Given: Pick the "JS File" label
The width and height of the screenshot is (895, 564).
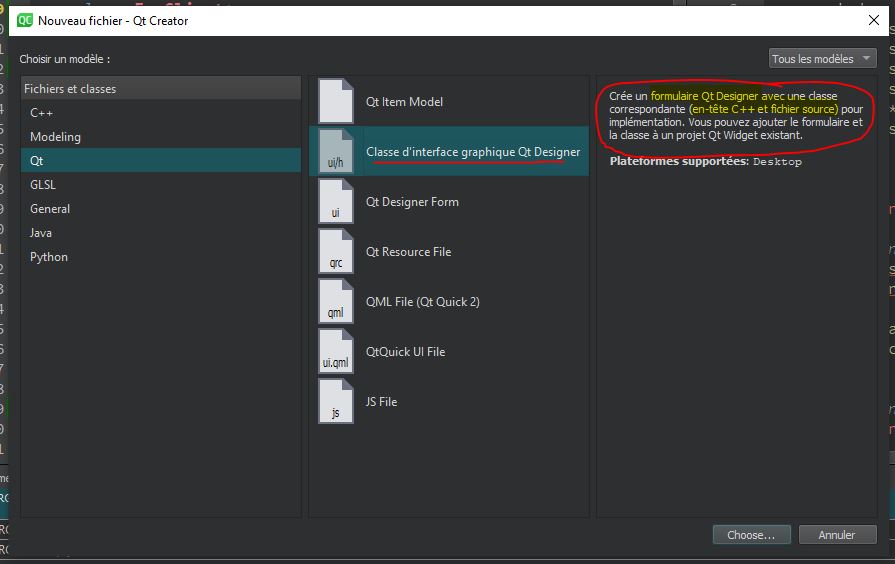Looking at the screenshot, I should click(381, 401).
